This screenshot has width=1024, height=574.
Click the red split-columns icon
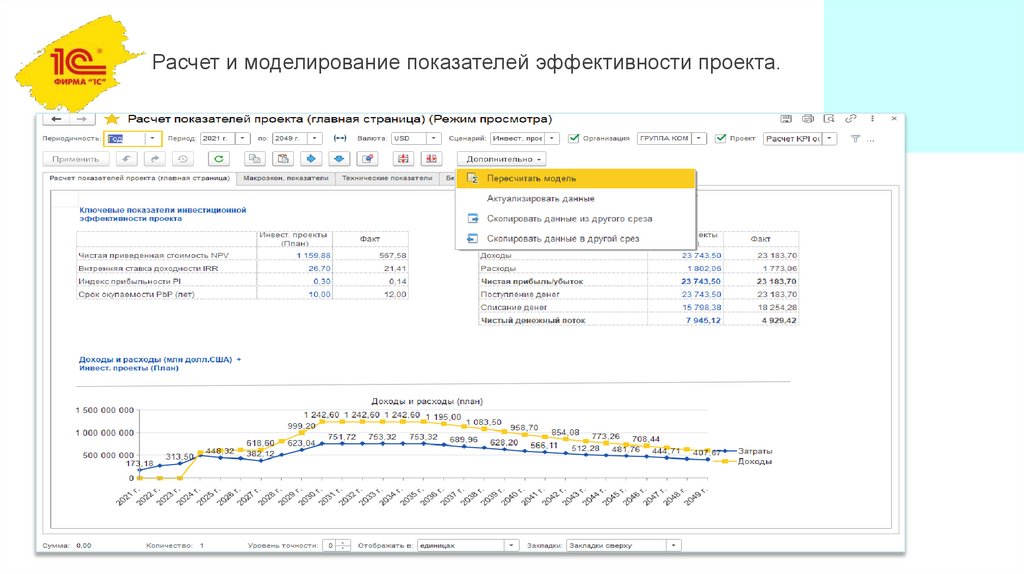coord(432,159)
